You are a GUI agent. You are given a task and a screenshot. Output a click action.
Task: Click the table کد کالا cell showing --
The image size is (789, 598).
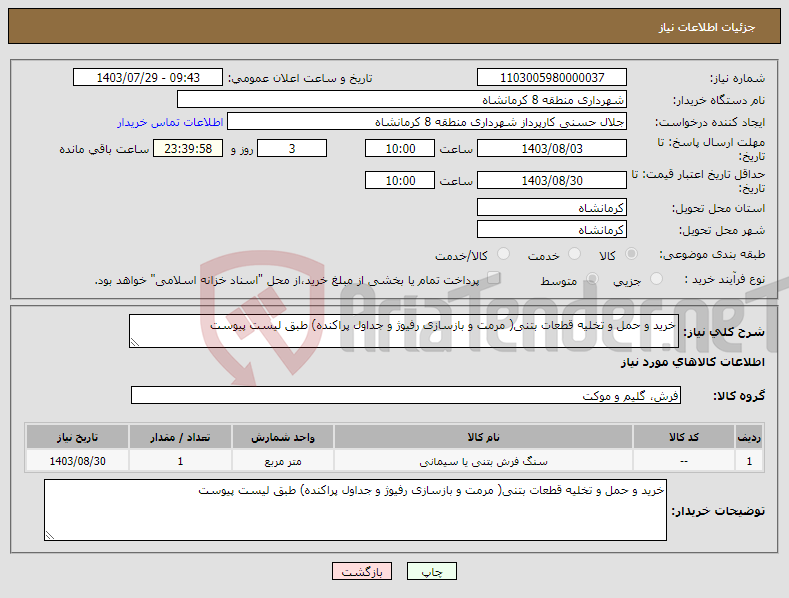click(x=683, y=461)
